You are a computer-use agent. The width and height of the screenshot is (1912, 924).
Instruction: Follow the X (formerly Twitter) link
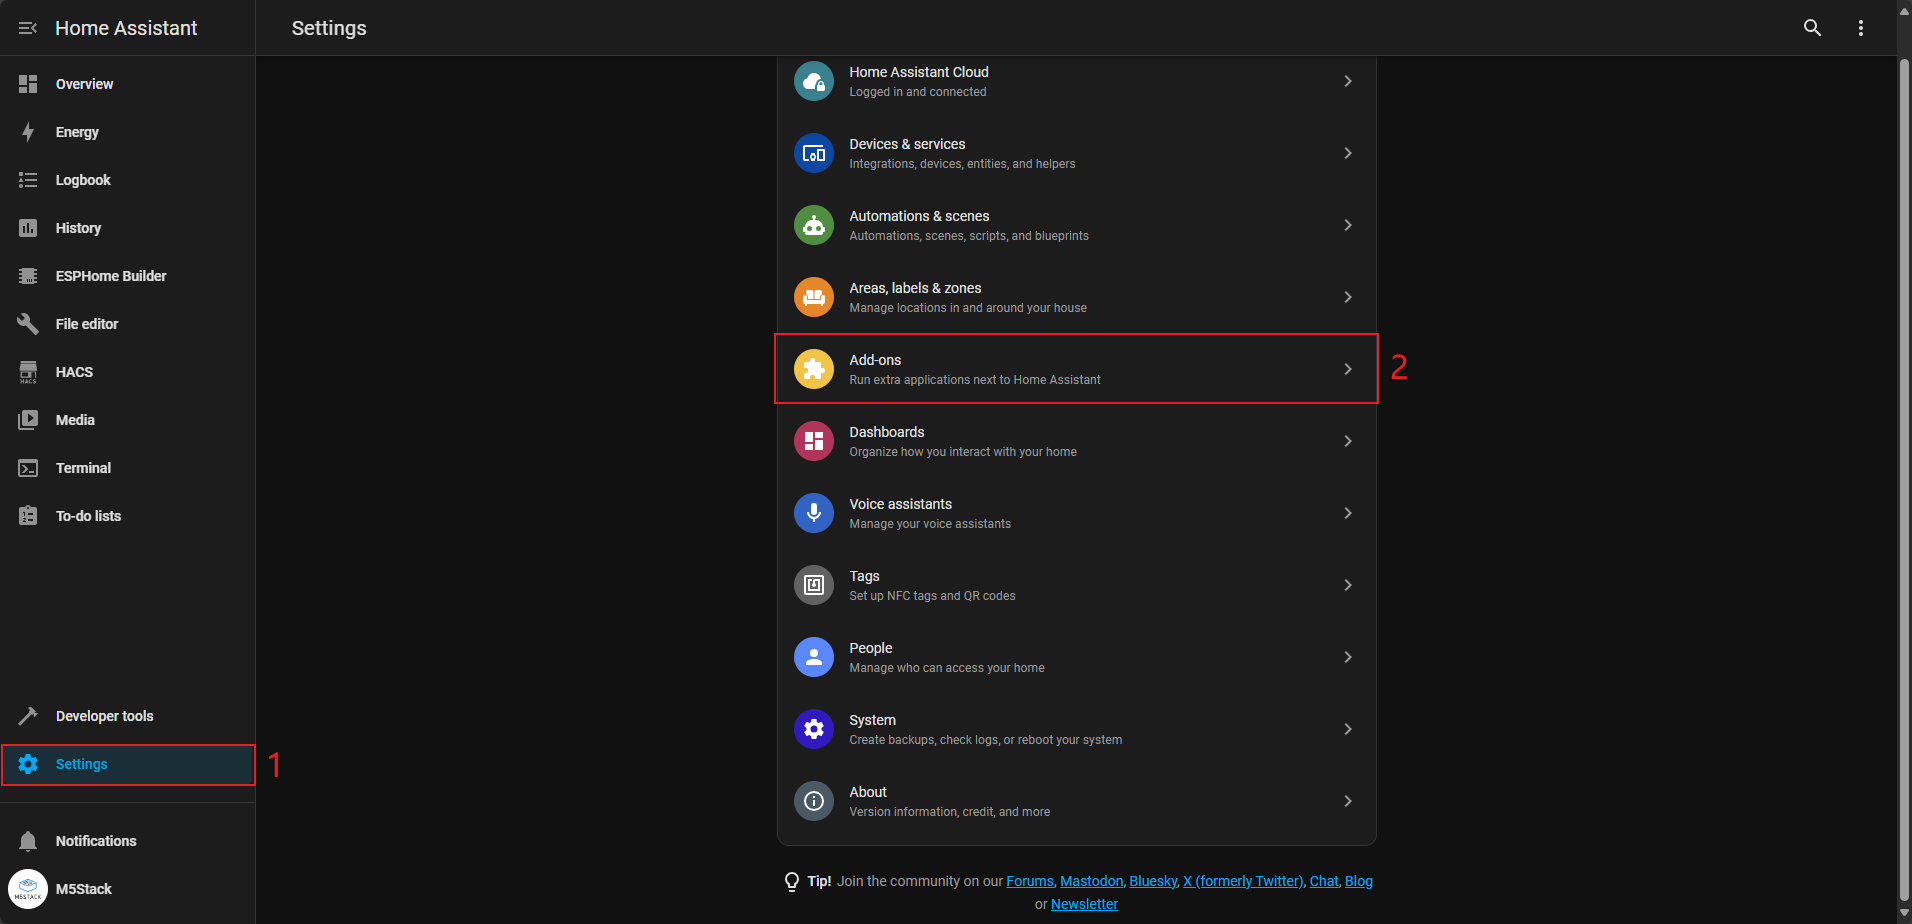[x=1243, y=881]
